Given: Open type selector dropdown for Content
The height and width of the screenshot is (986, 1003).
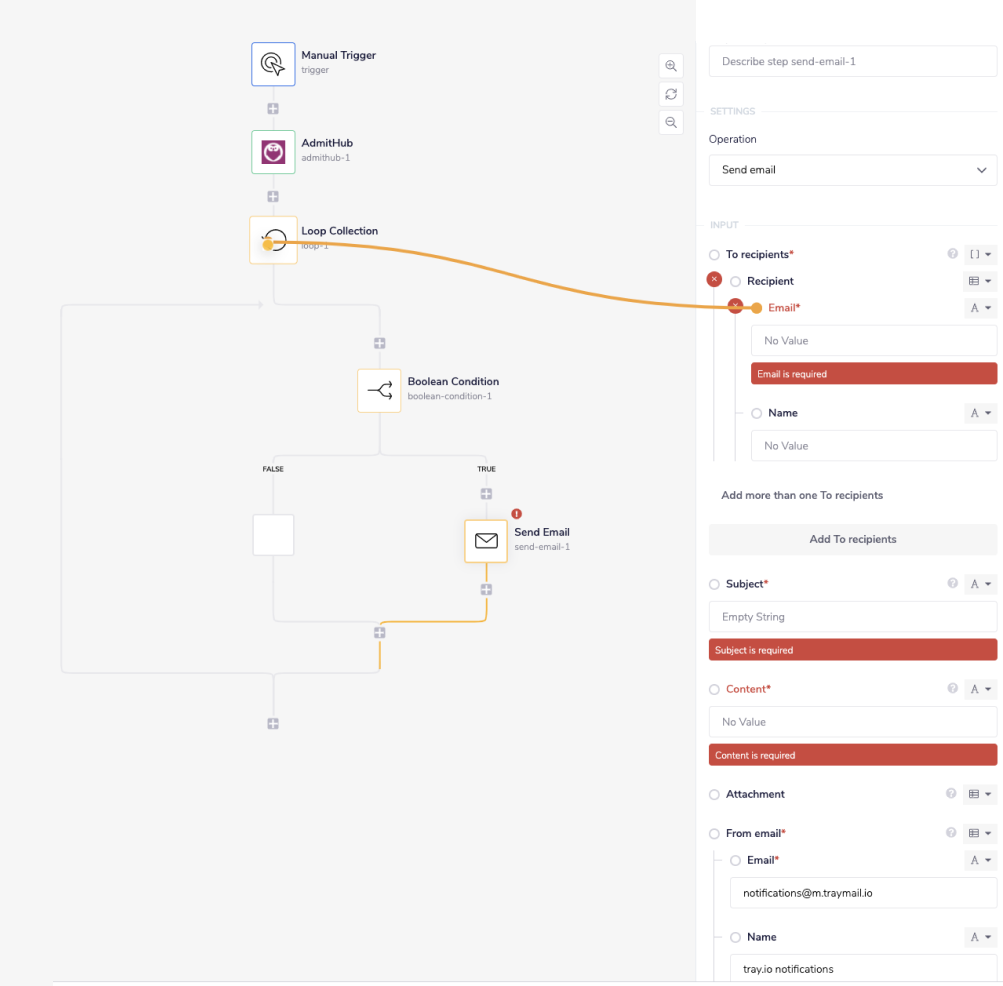Looking at the screenshot, I should [981, 689].
